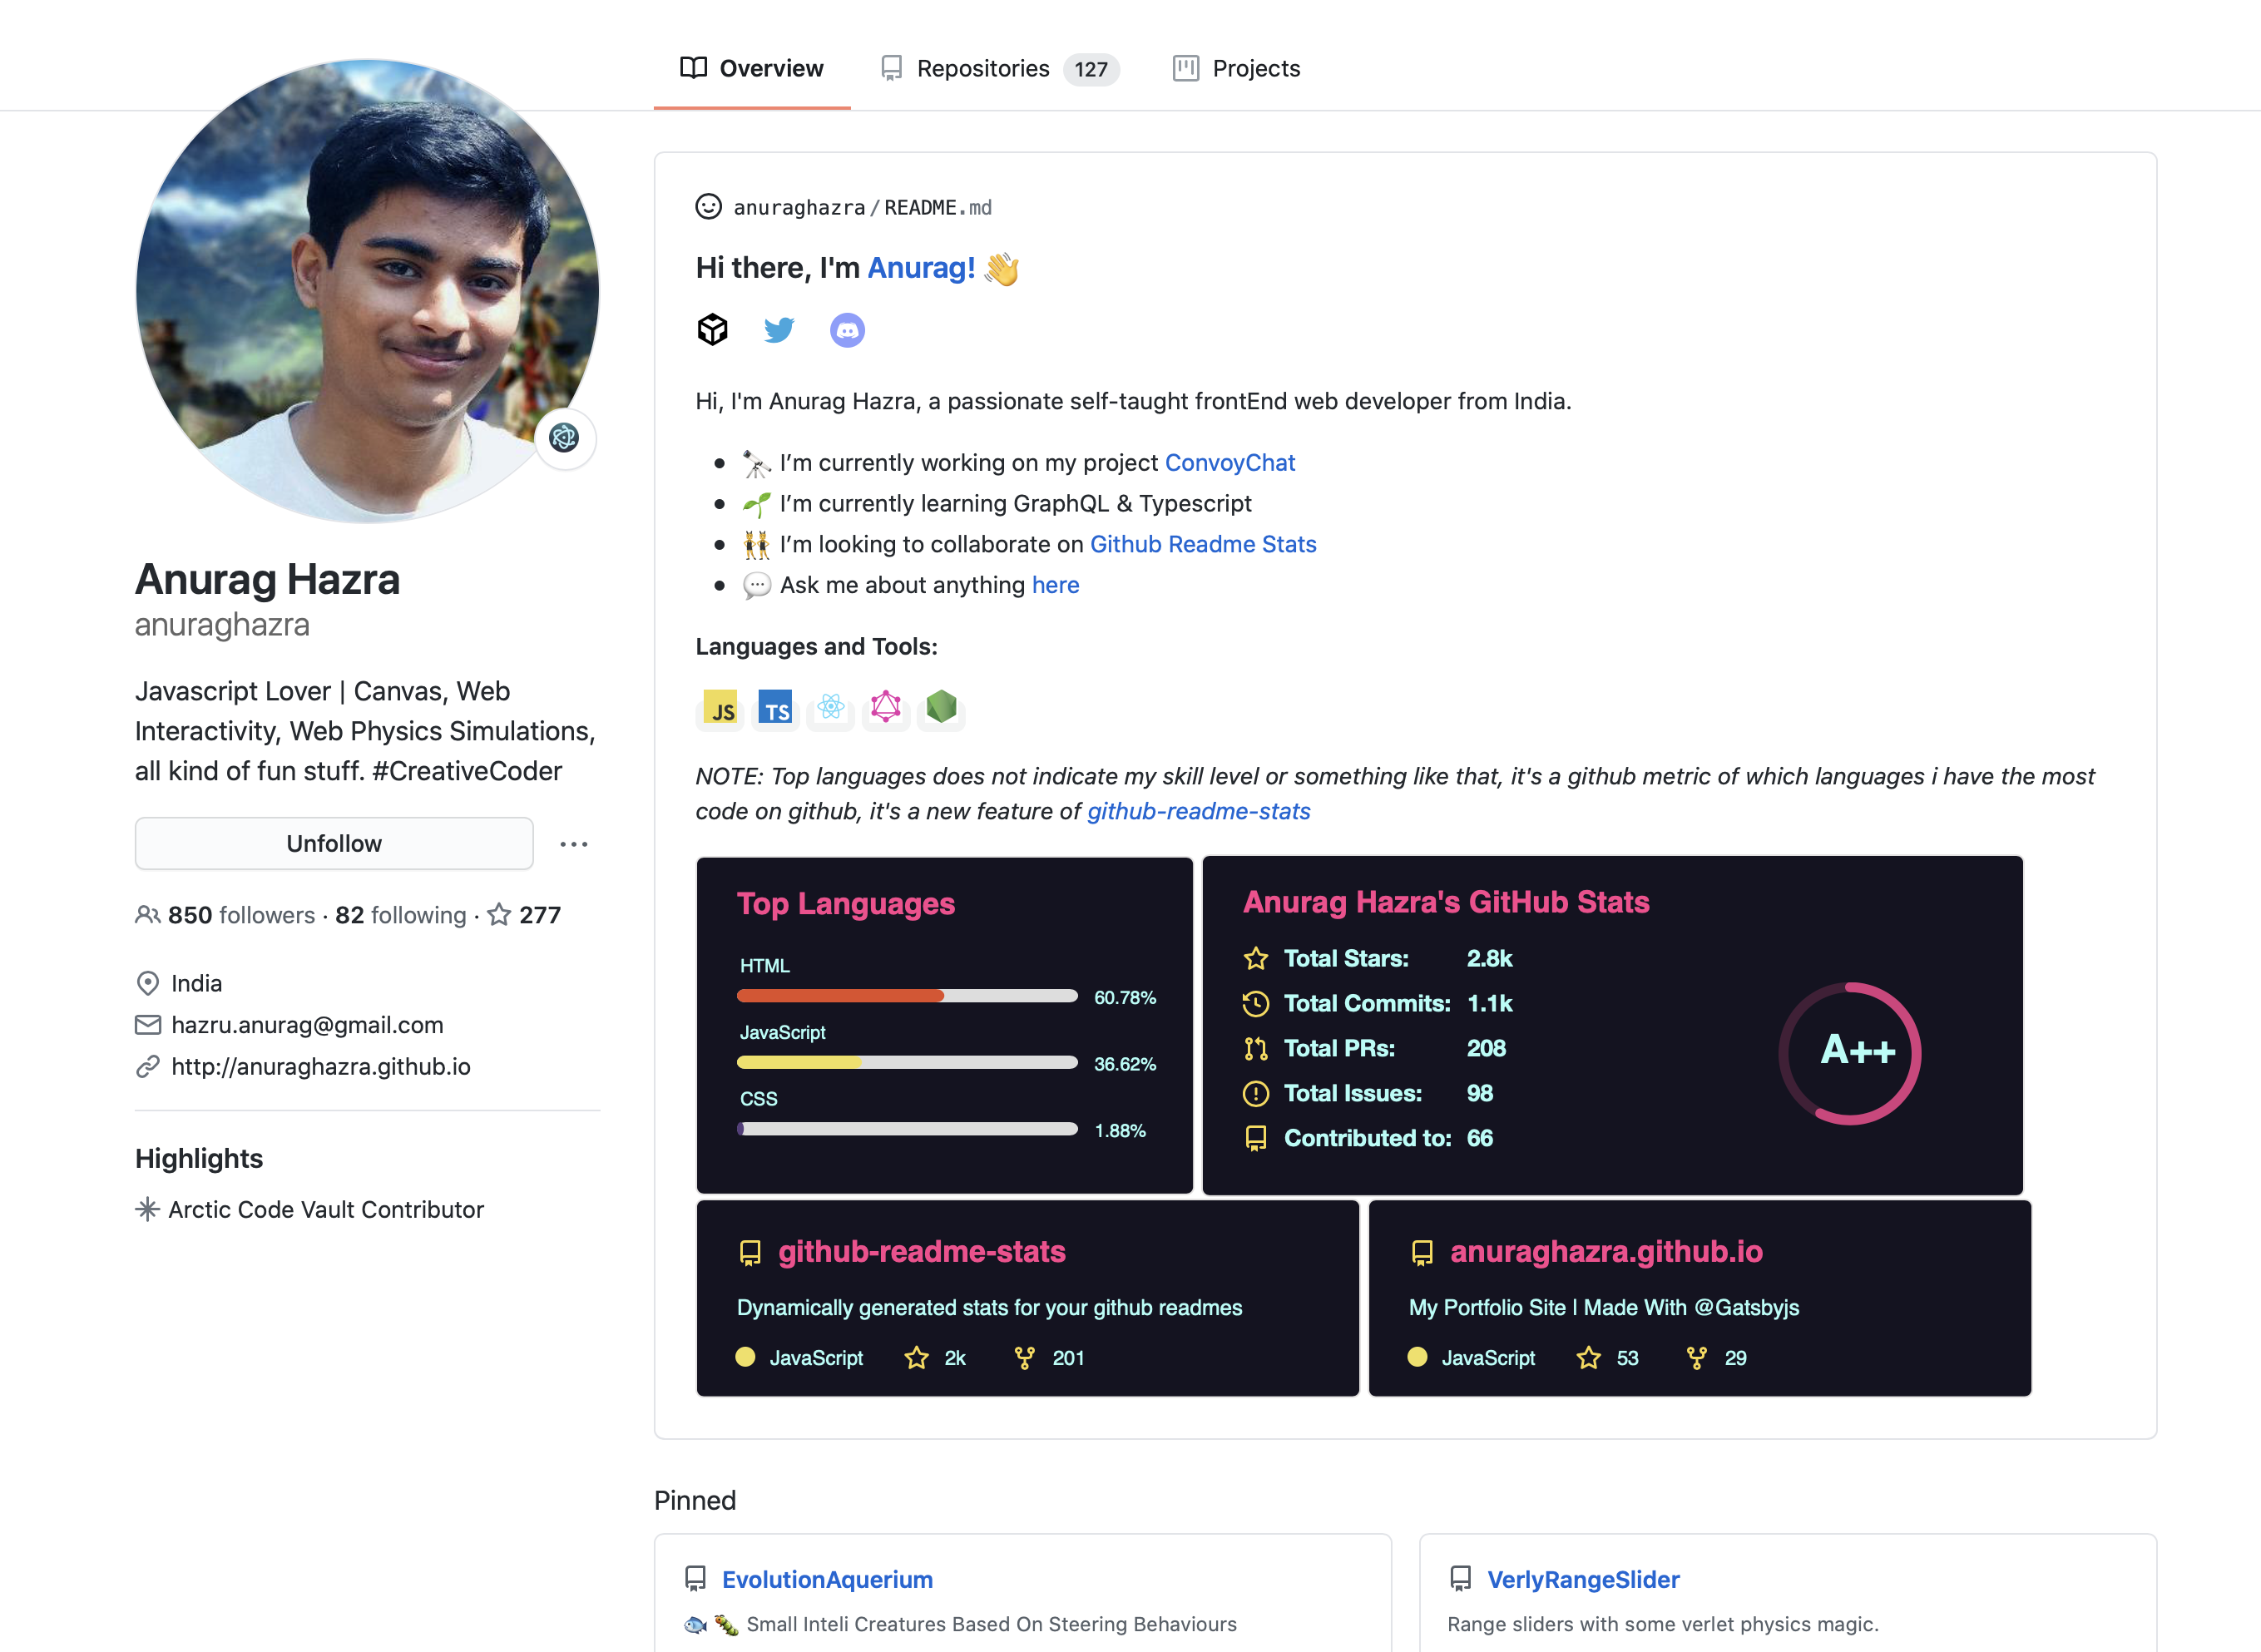Click the location pin icon beside India
Viewport: 2261px width, 1652px height.
click(x=147, y=983)
